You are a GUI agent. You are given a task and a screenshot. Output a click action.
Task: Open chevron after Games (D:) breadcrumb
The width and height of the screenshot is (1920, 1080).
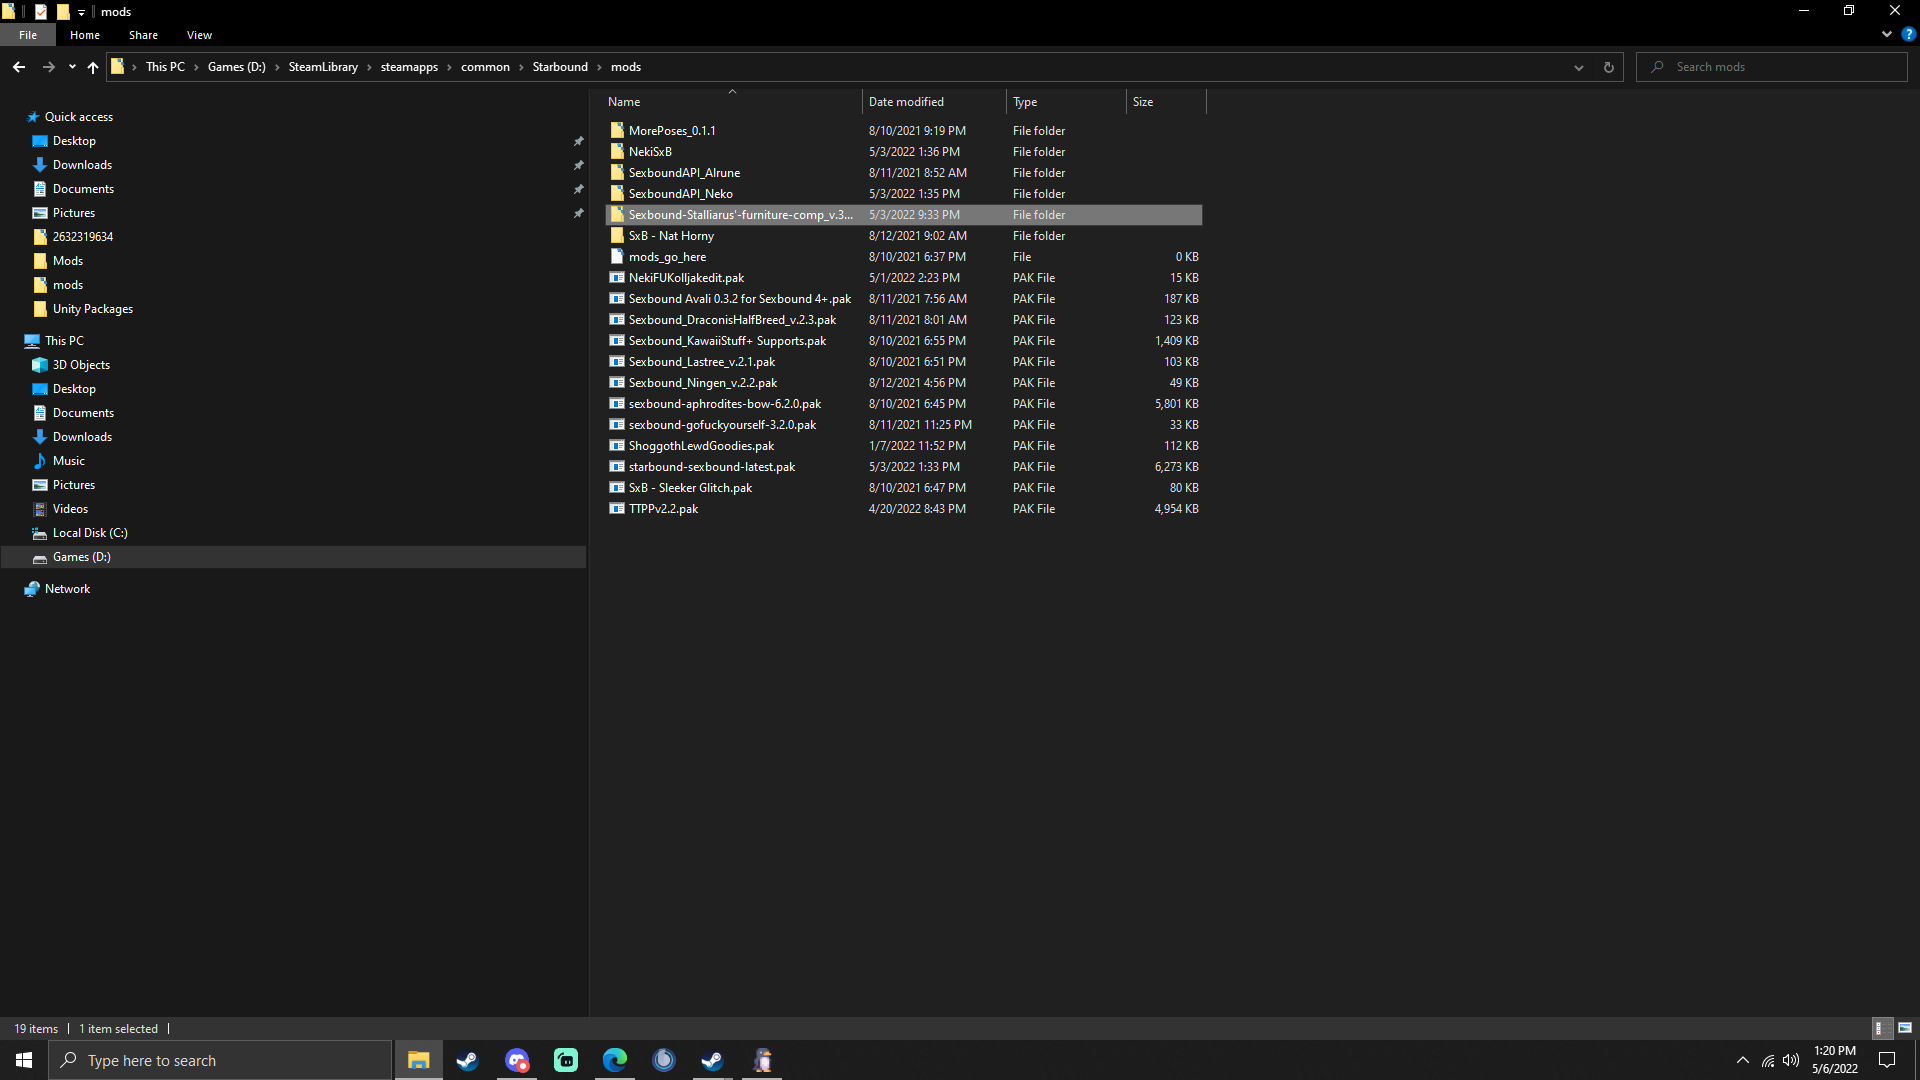click(x=277, y=67)
